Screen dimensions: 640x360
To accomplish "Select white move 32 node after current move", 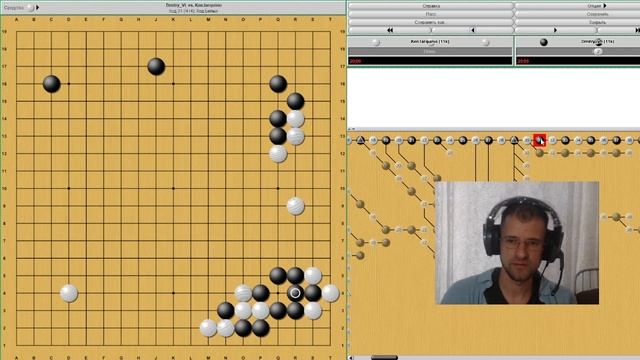I will [553, 140].
